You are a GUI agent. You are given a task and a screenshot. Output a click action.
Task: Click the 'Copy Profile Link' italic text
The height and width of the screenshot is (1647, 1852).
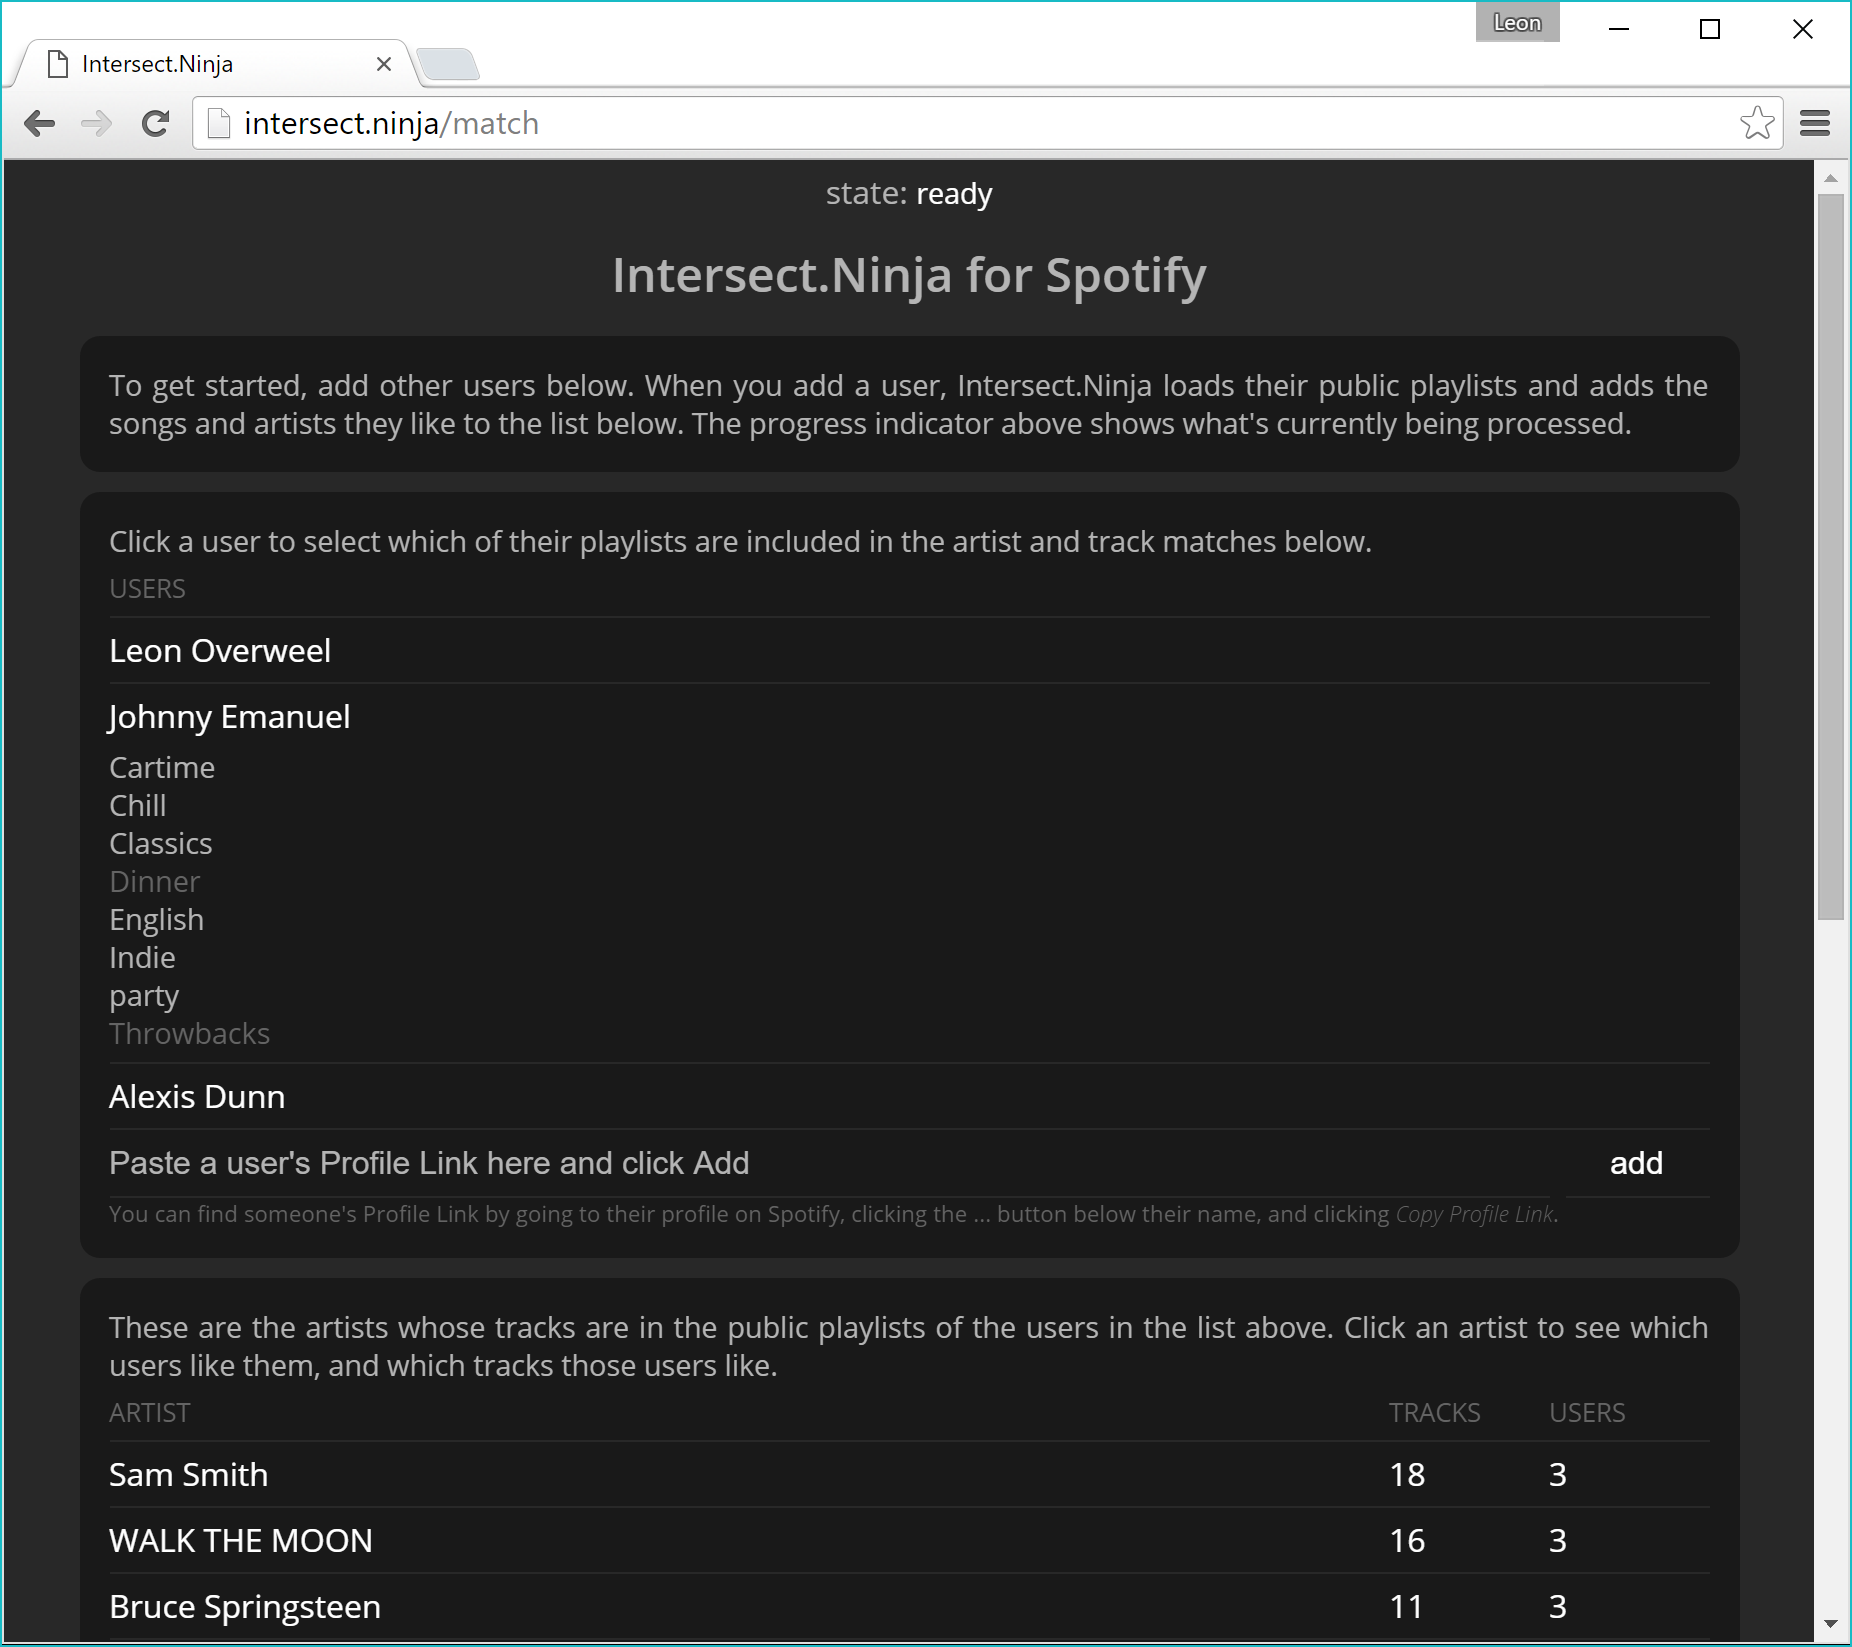pos(1475,1214)
